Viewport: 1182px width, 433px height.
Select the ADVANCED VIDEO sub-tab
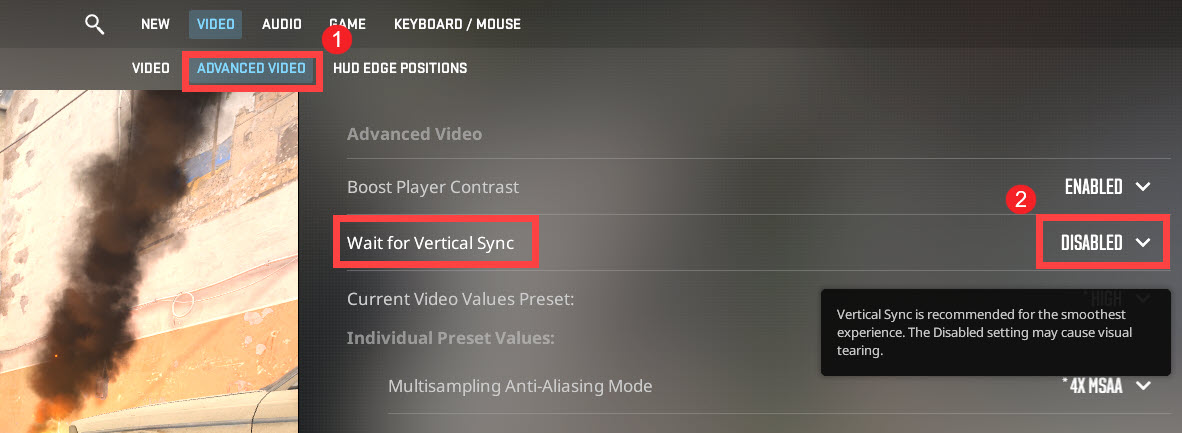point(251,69)
